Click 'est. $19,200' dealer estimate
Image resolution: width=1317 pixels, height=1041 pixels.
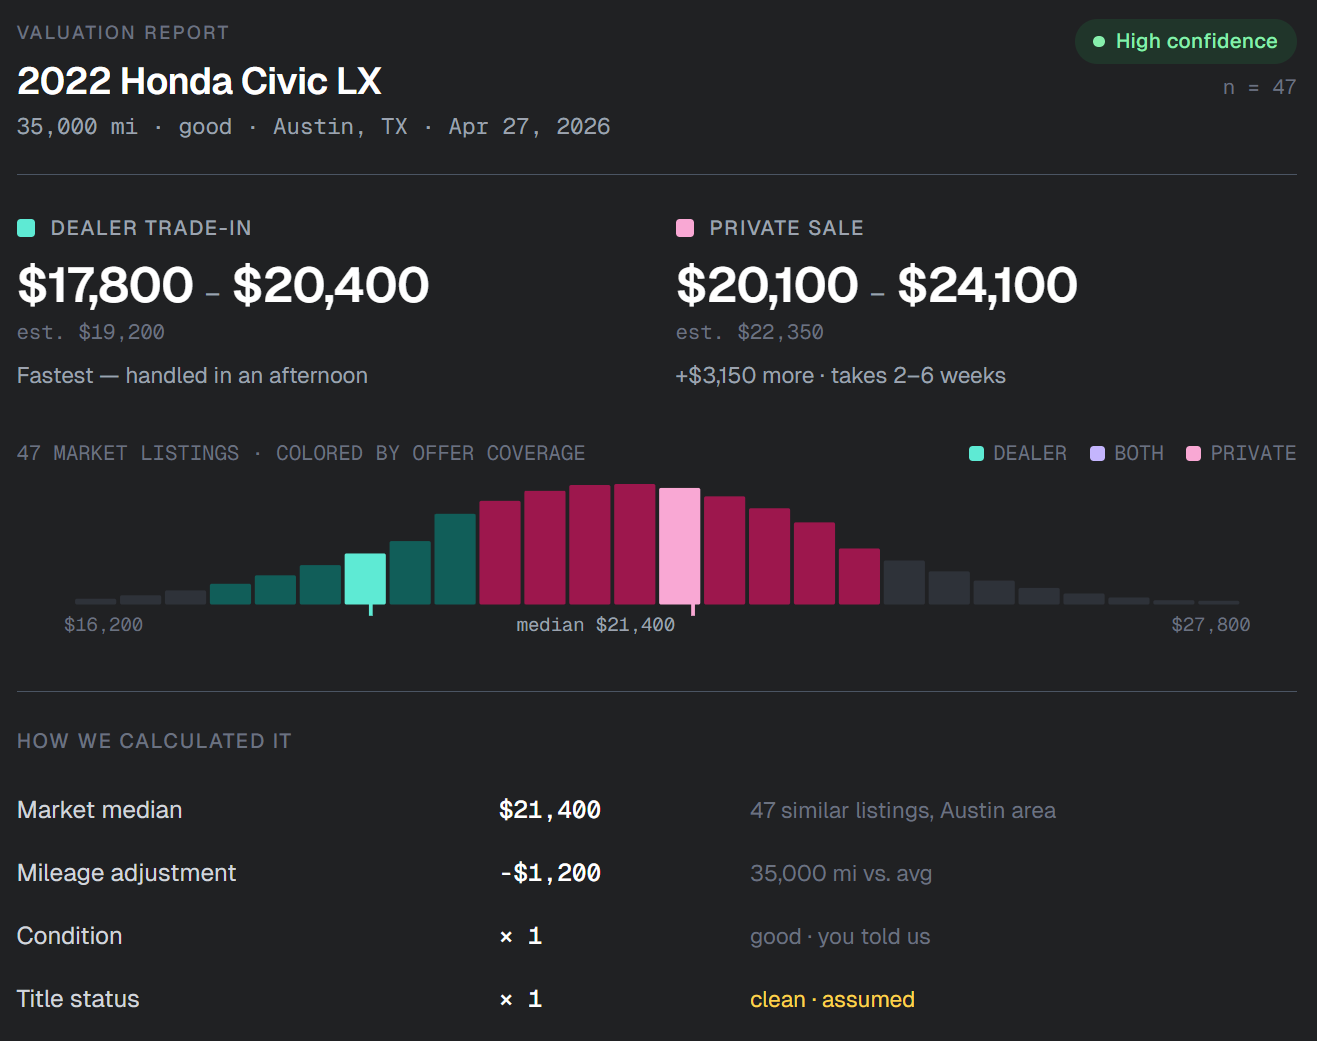(x=91, y=332)
